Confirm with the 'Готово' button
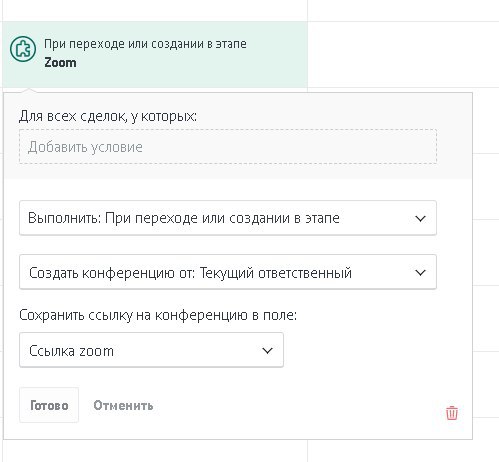The image size is (499, 462). (49, 405)
